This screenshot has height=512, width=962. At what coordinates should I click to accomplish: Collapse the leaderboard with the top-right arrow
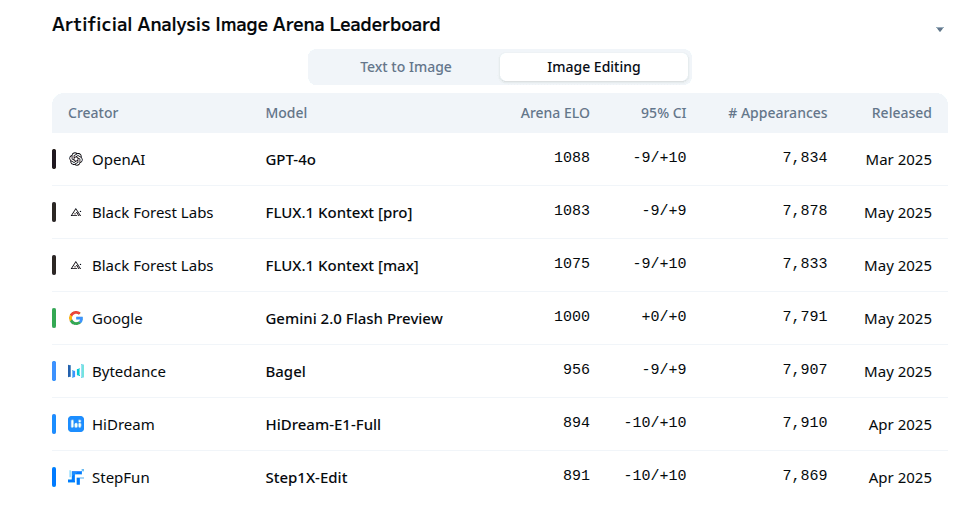[x=939, y=29]
